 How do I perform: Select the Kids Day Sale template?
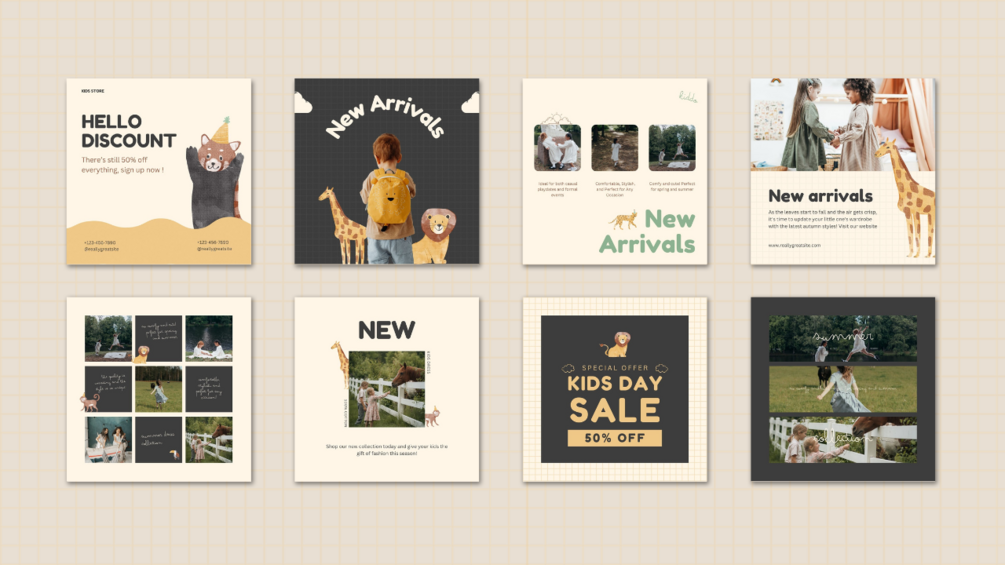pos(615,389)
